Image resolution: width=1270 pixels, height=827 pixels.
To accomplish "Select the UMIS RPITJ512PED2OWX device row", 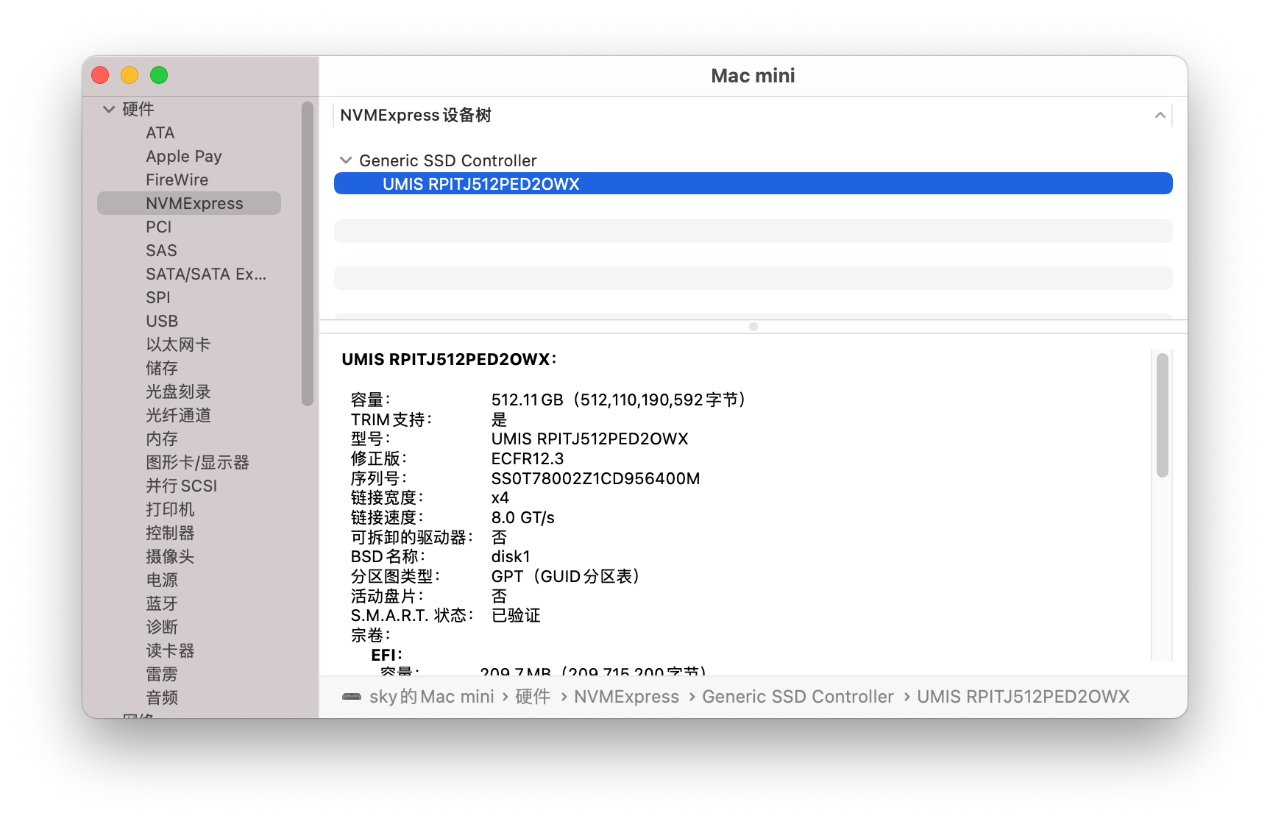I will 753,184.
